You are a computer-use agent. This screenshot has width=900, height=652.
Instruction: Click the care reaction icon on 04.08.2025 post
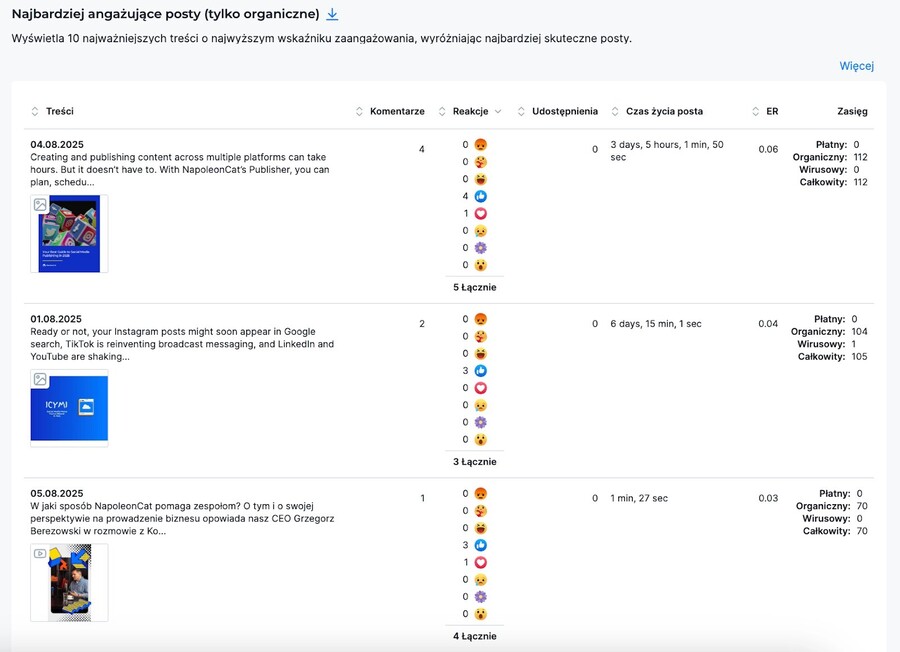pyautogui.click(x=481, y=162)
